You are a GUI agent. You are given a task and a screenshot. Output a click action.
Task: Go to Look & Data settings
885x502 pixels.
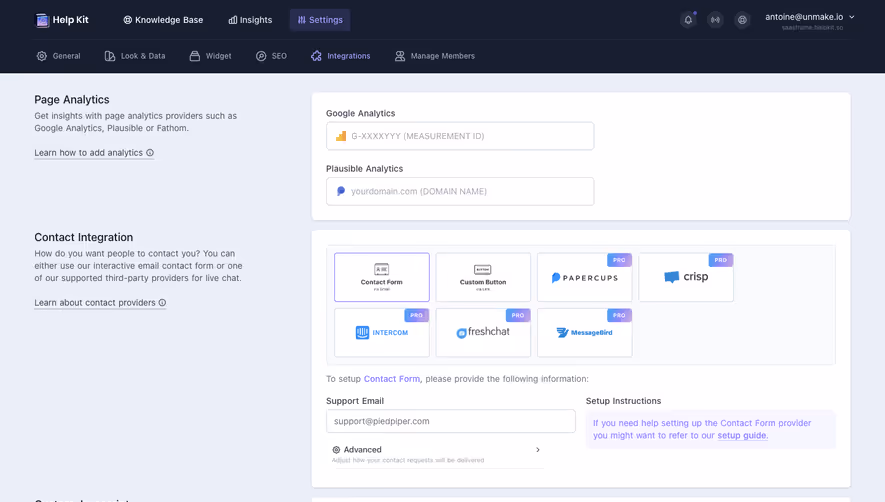[135, 56]
